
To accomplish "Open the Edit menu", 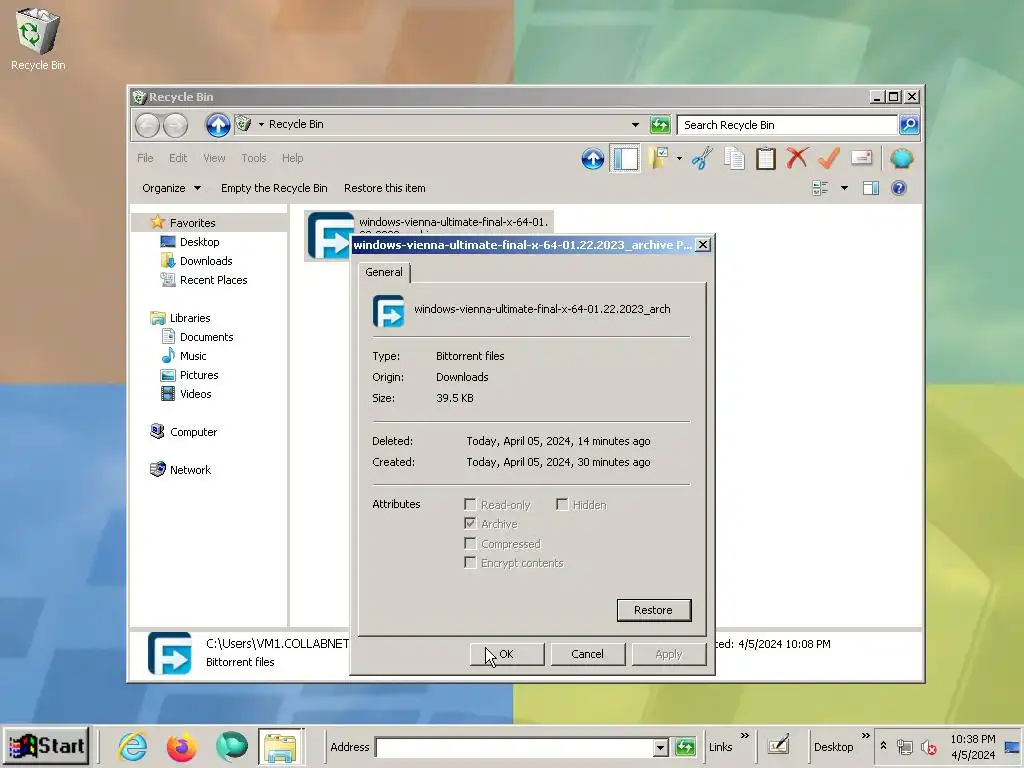I will click(178, 158).
